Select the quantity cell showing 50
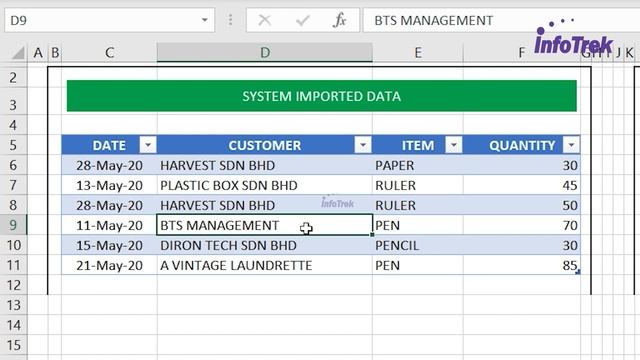The image size is (640, 360). pyautogui.click(x=522, y=205)
